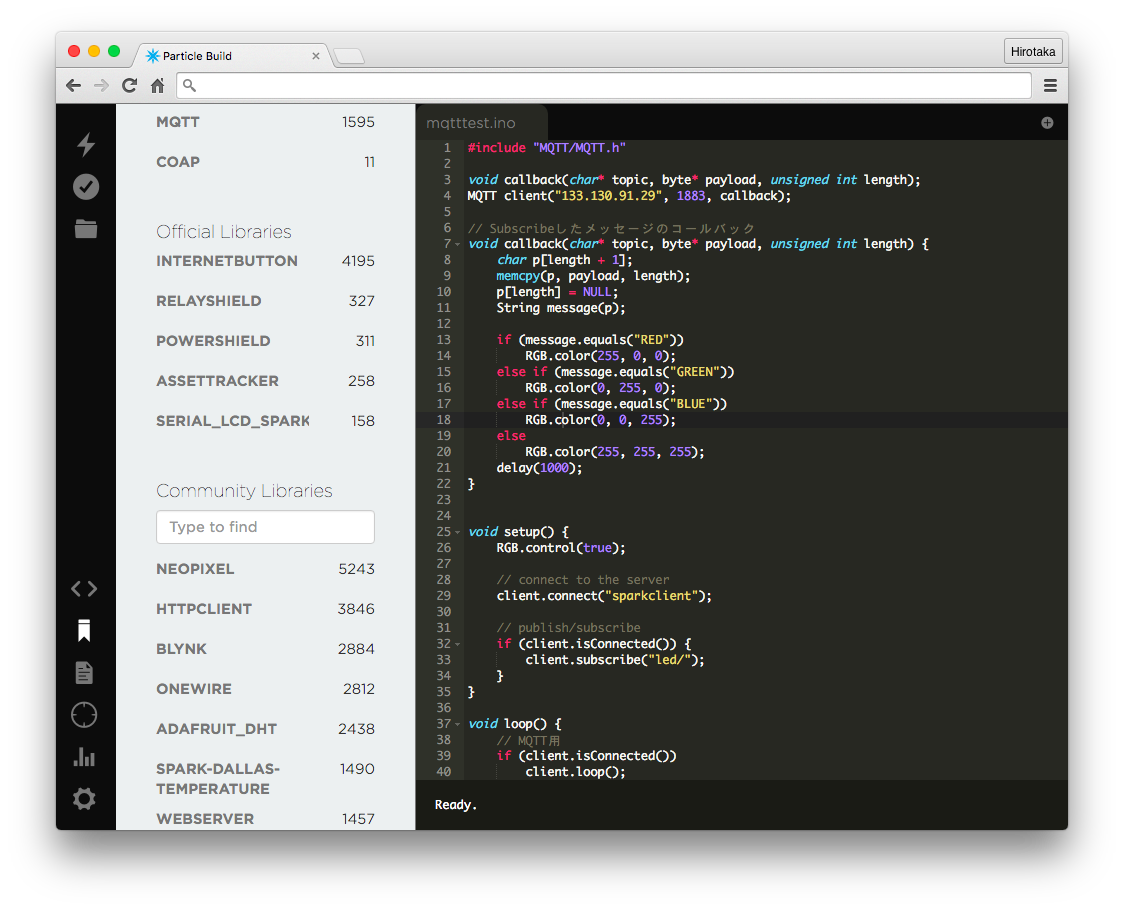
Task: Open the HTTPCLIENT community library
Action: click(265, 609)
